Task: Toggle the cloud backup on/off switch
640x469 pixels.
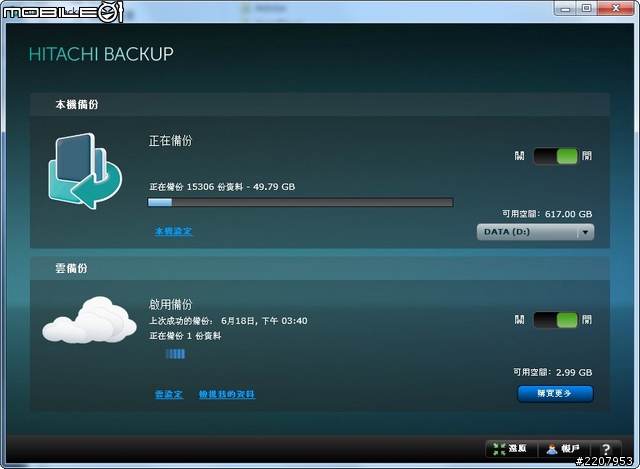Action: pos(556,320)
